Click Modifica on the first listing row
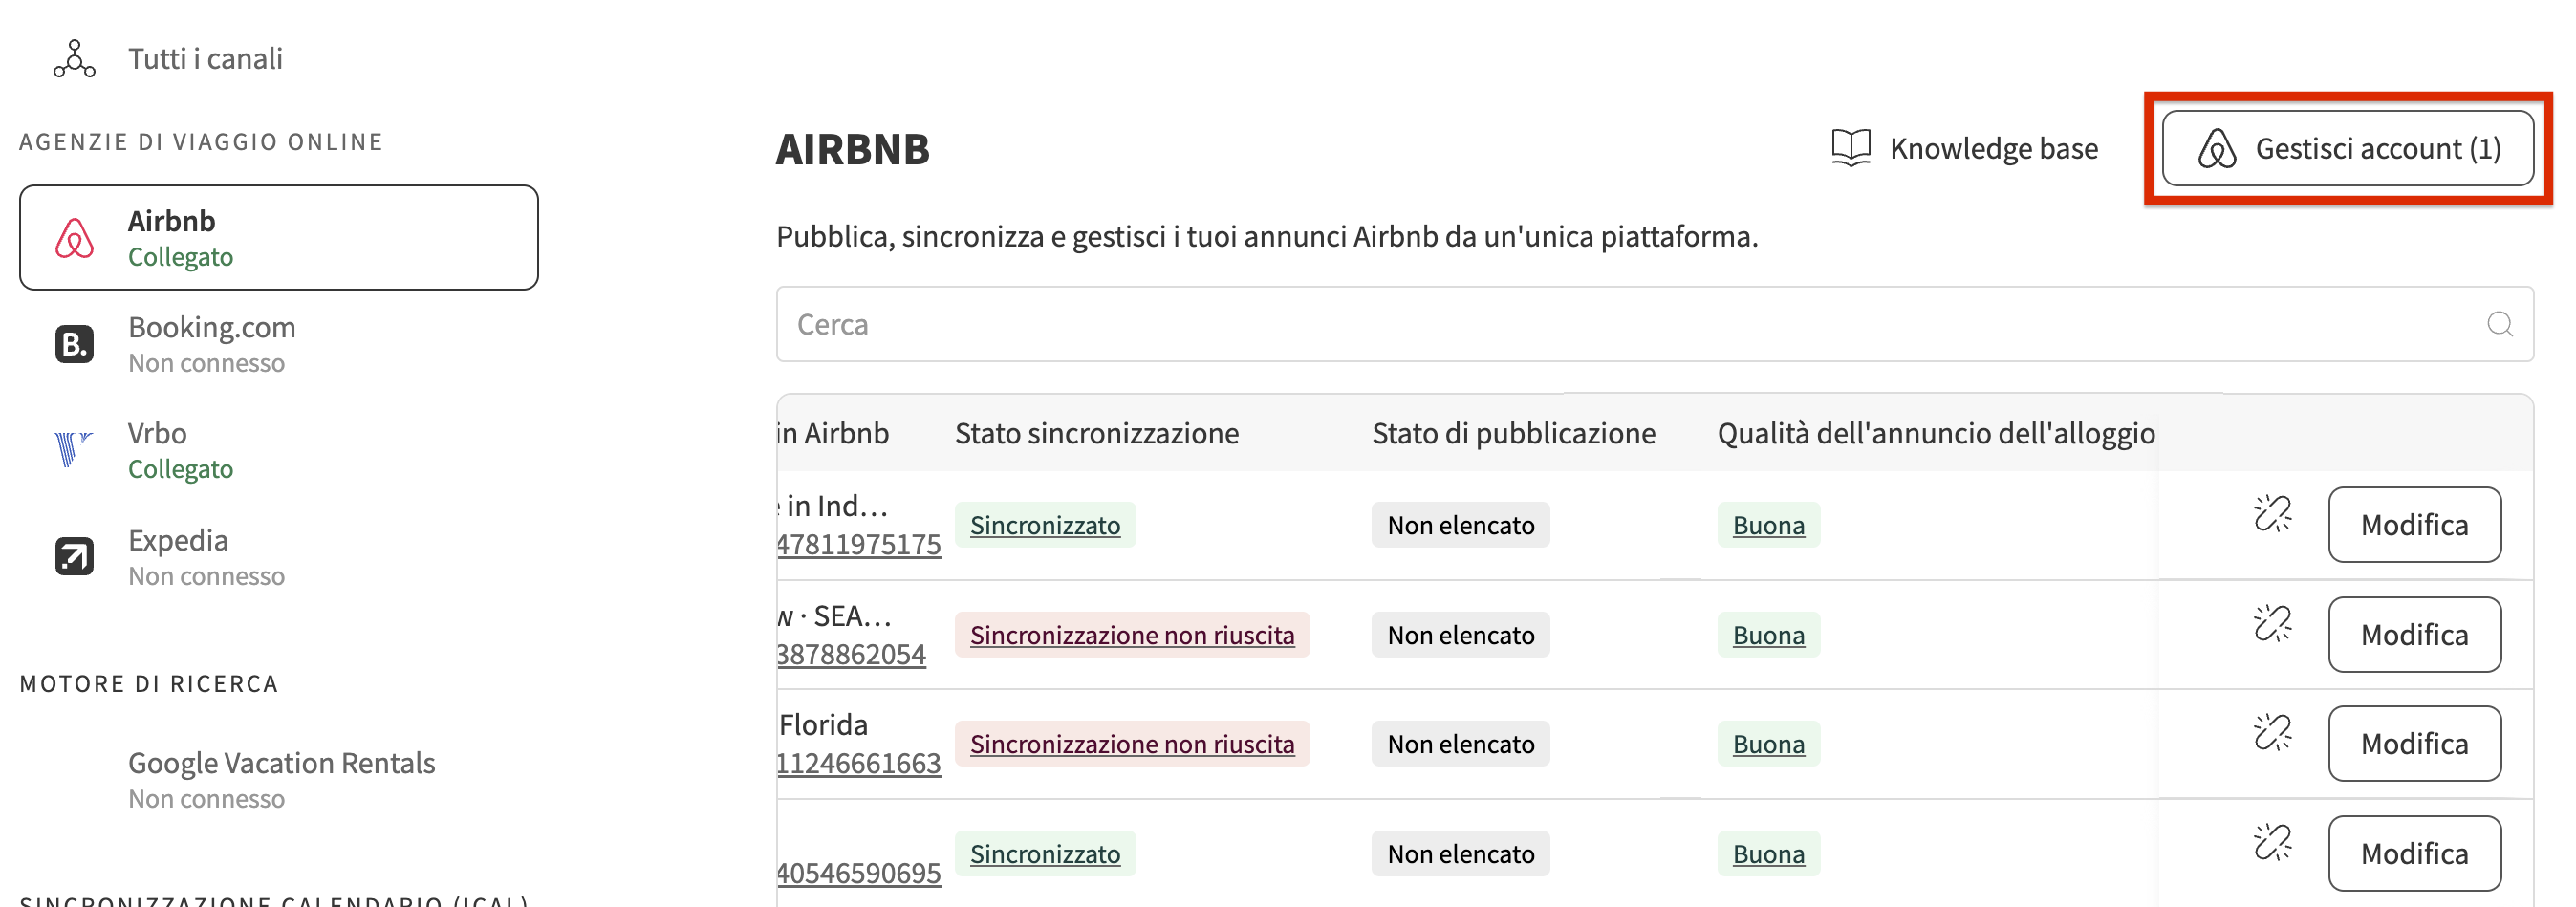Viewport: 2576px width, 907px height. click(2413, 525)
